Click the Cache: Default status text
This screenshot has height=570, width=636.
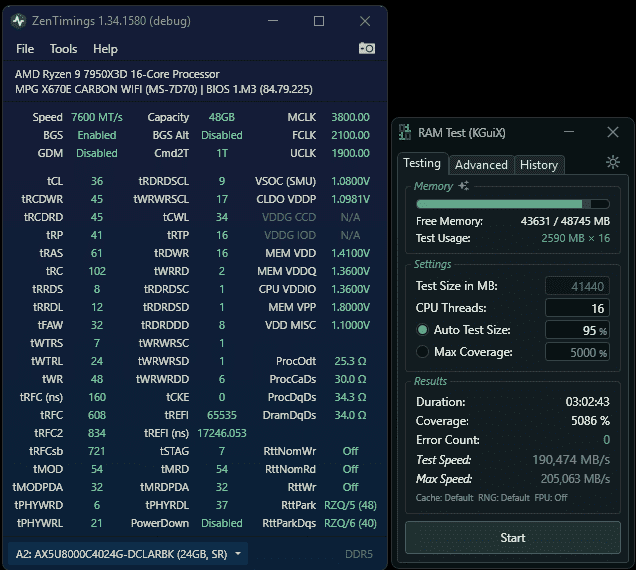pyautogui.click(x=444, y=498)
